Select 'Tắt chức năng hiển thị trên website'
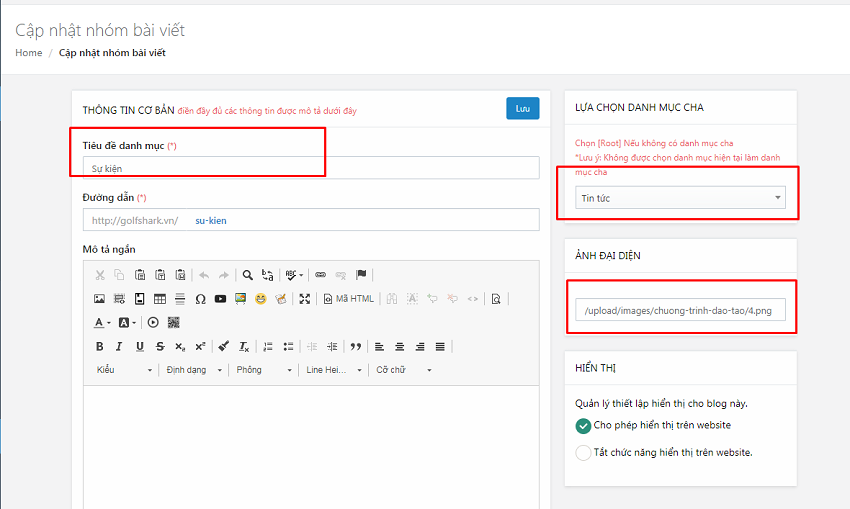Viewport: 850px width, 509px height. (x=583, y=452)
